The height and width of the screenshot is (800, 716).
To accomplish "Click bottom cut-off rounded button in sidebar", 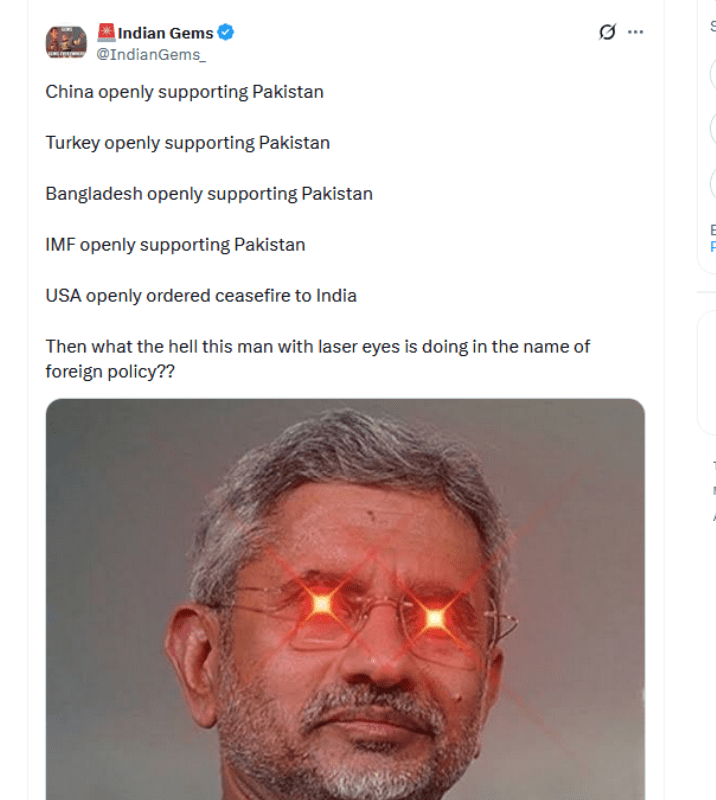I will pos(713,183).
